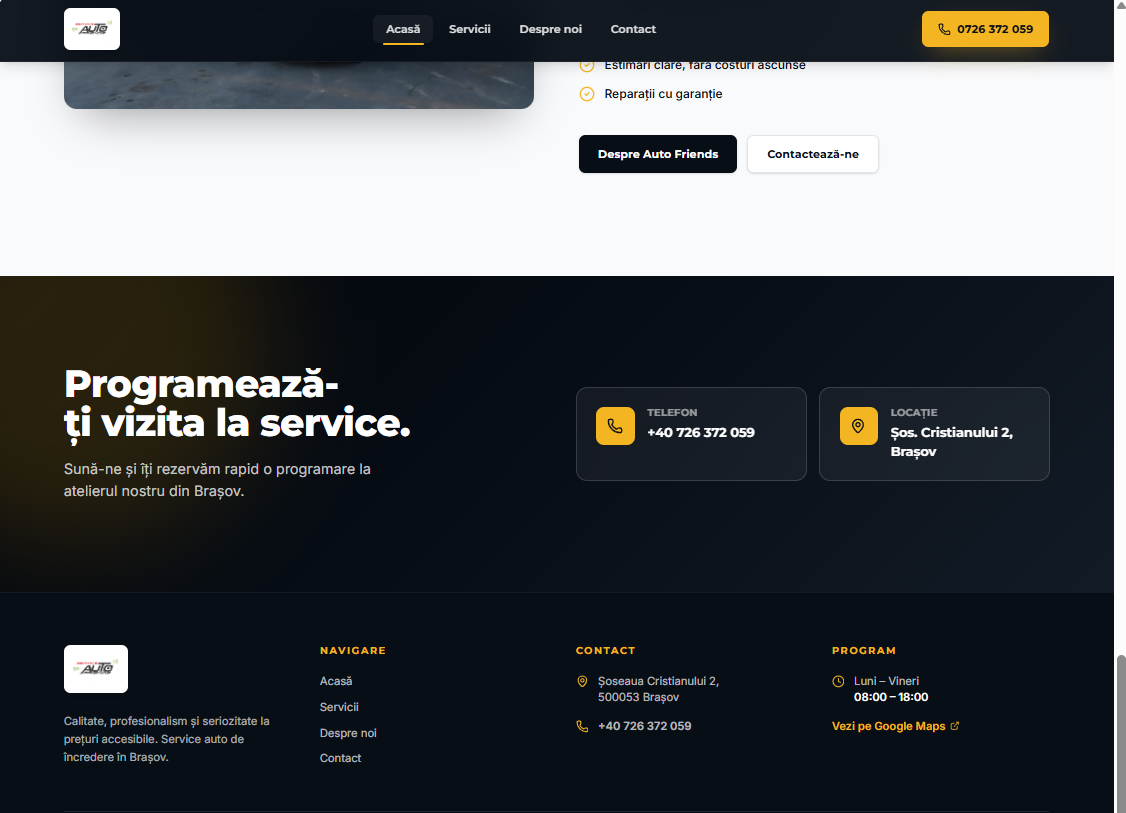
Task: Click the external link icon after Vezi pe Google Maps
Action: click(955, 726)
